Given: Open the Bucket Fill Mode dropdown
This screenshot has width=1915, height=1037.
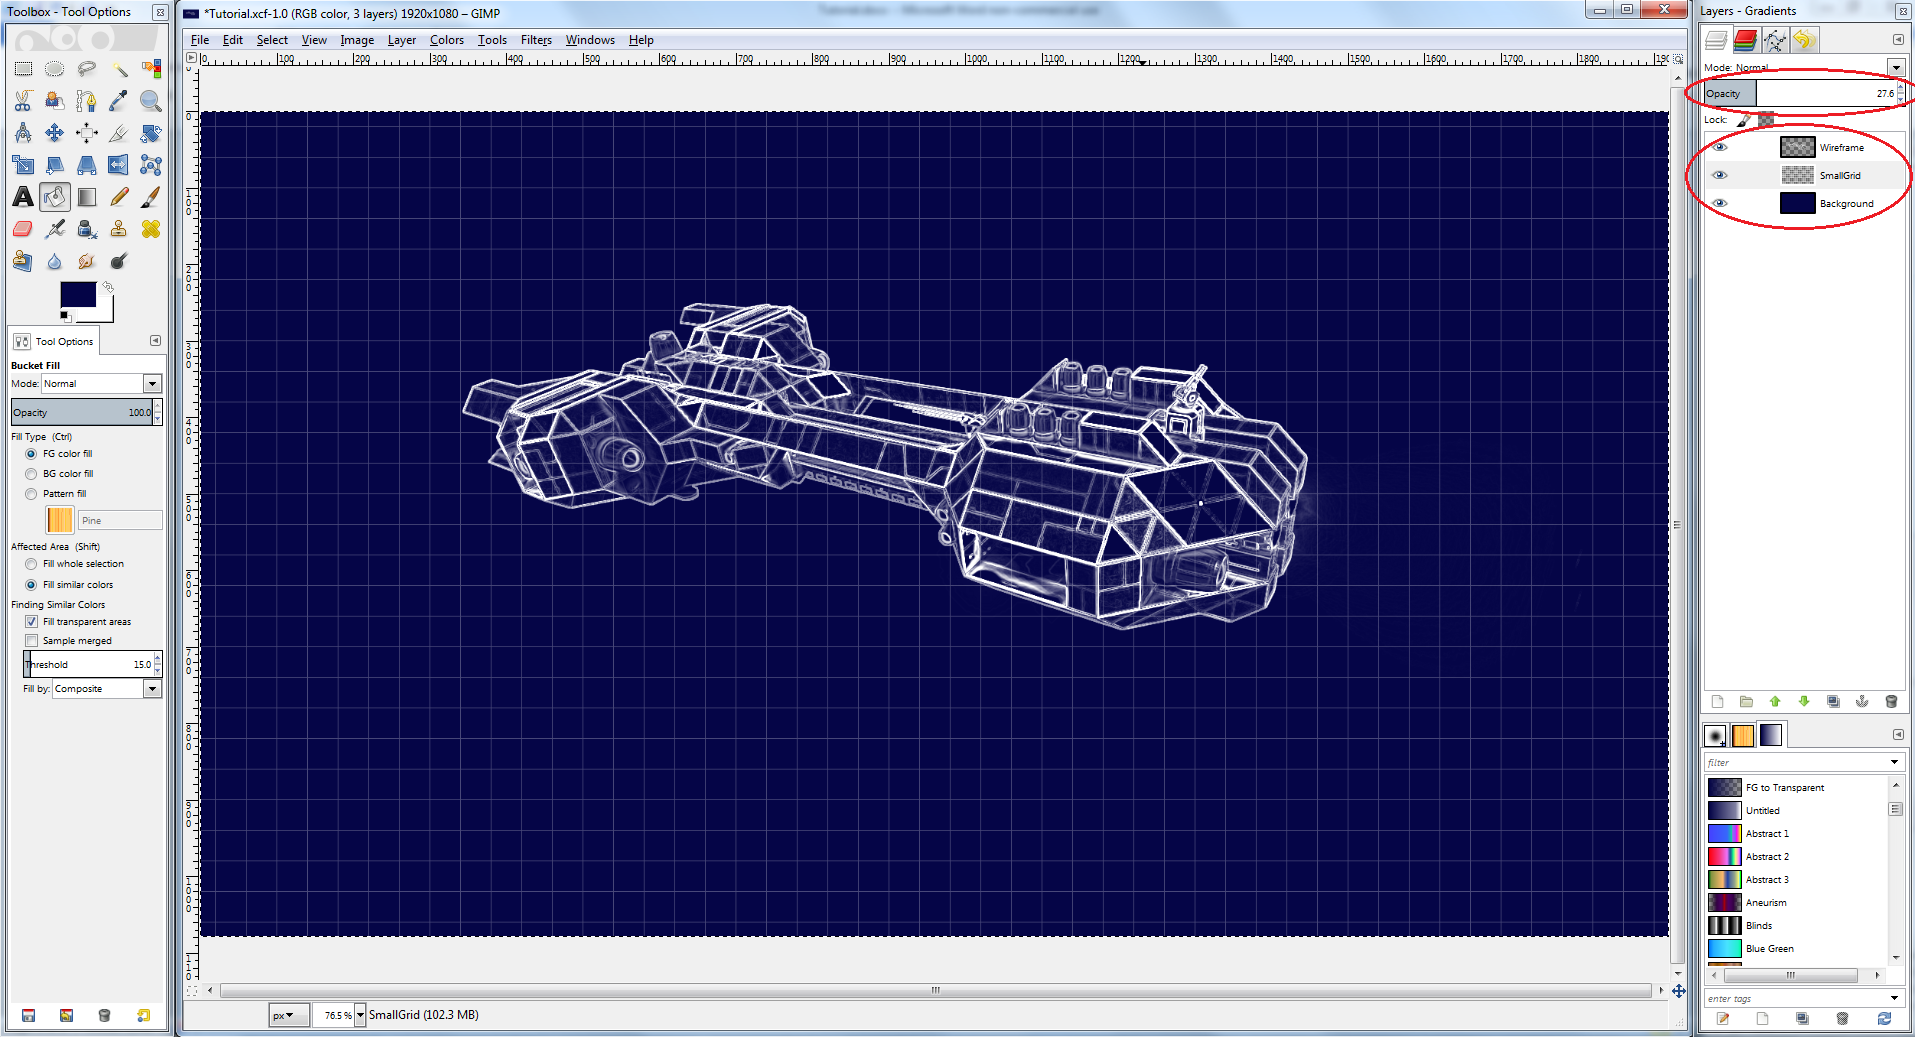Looking at the screenshot, I should click(152, 384).
